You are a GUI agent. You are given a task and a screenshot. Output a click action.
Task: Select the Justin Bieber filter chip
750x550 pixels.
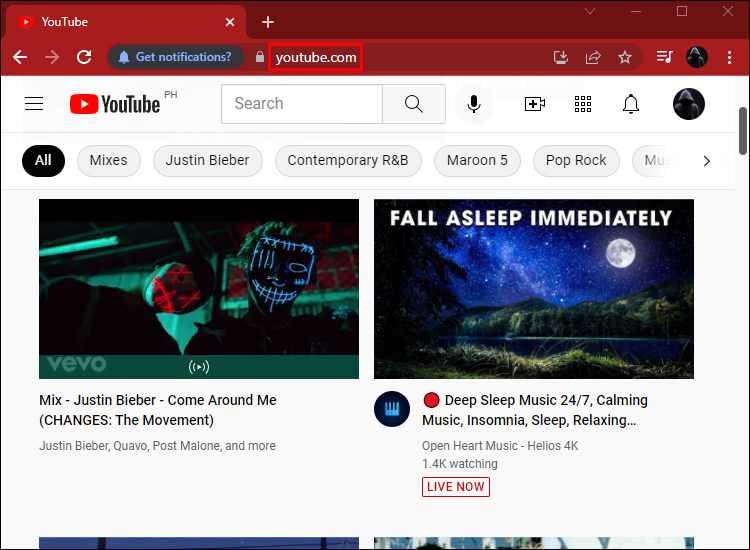208,161
